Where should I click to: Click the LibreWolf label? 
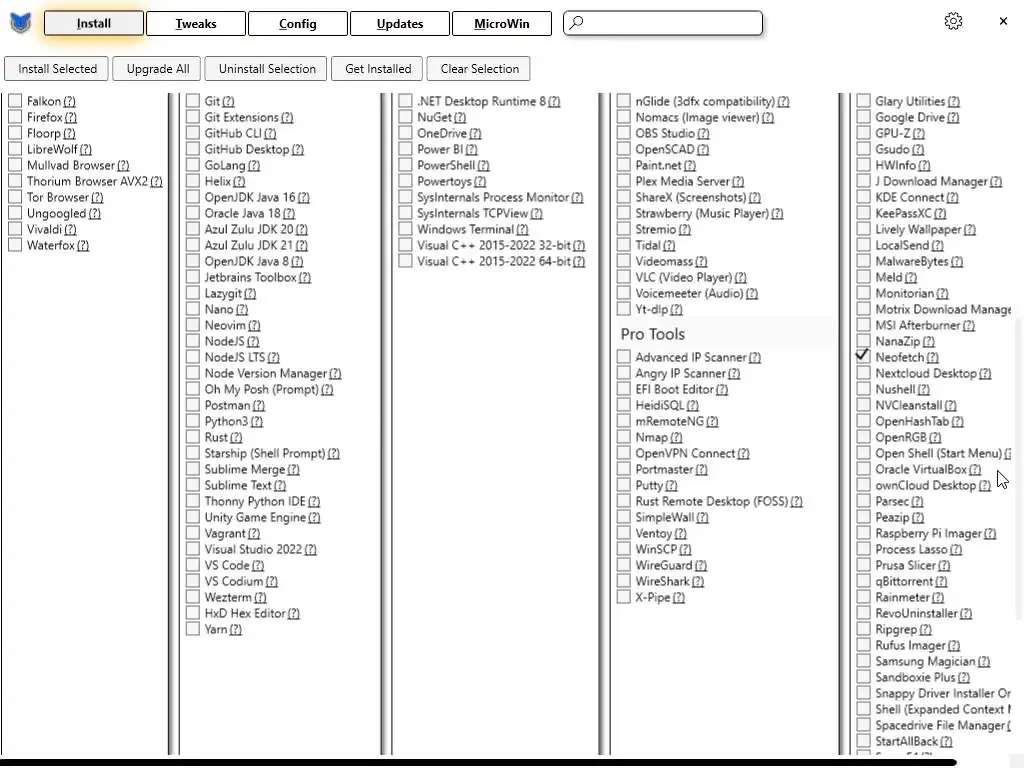click(52, 149)
